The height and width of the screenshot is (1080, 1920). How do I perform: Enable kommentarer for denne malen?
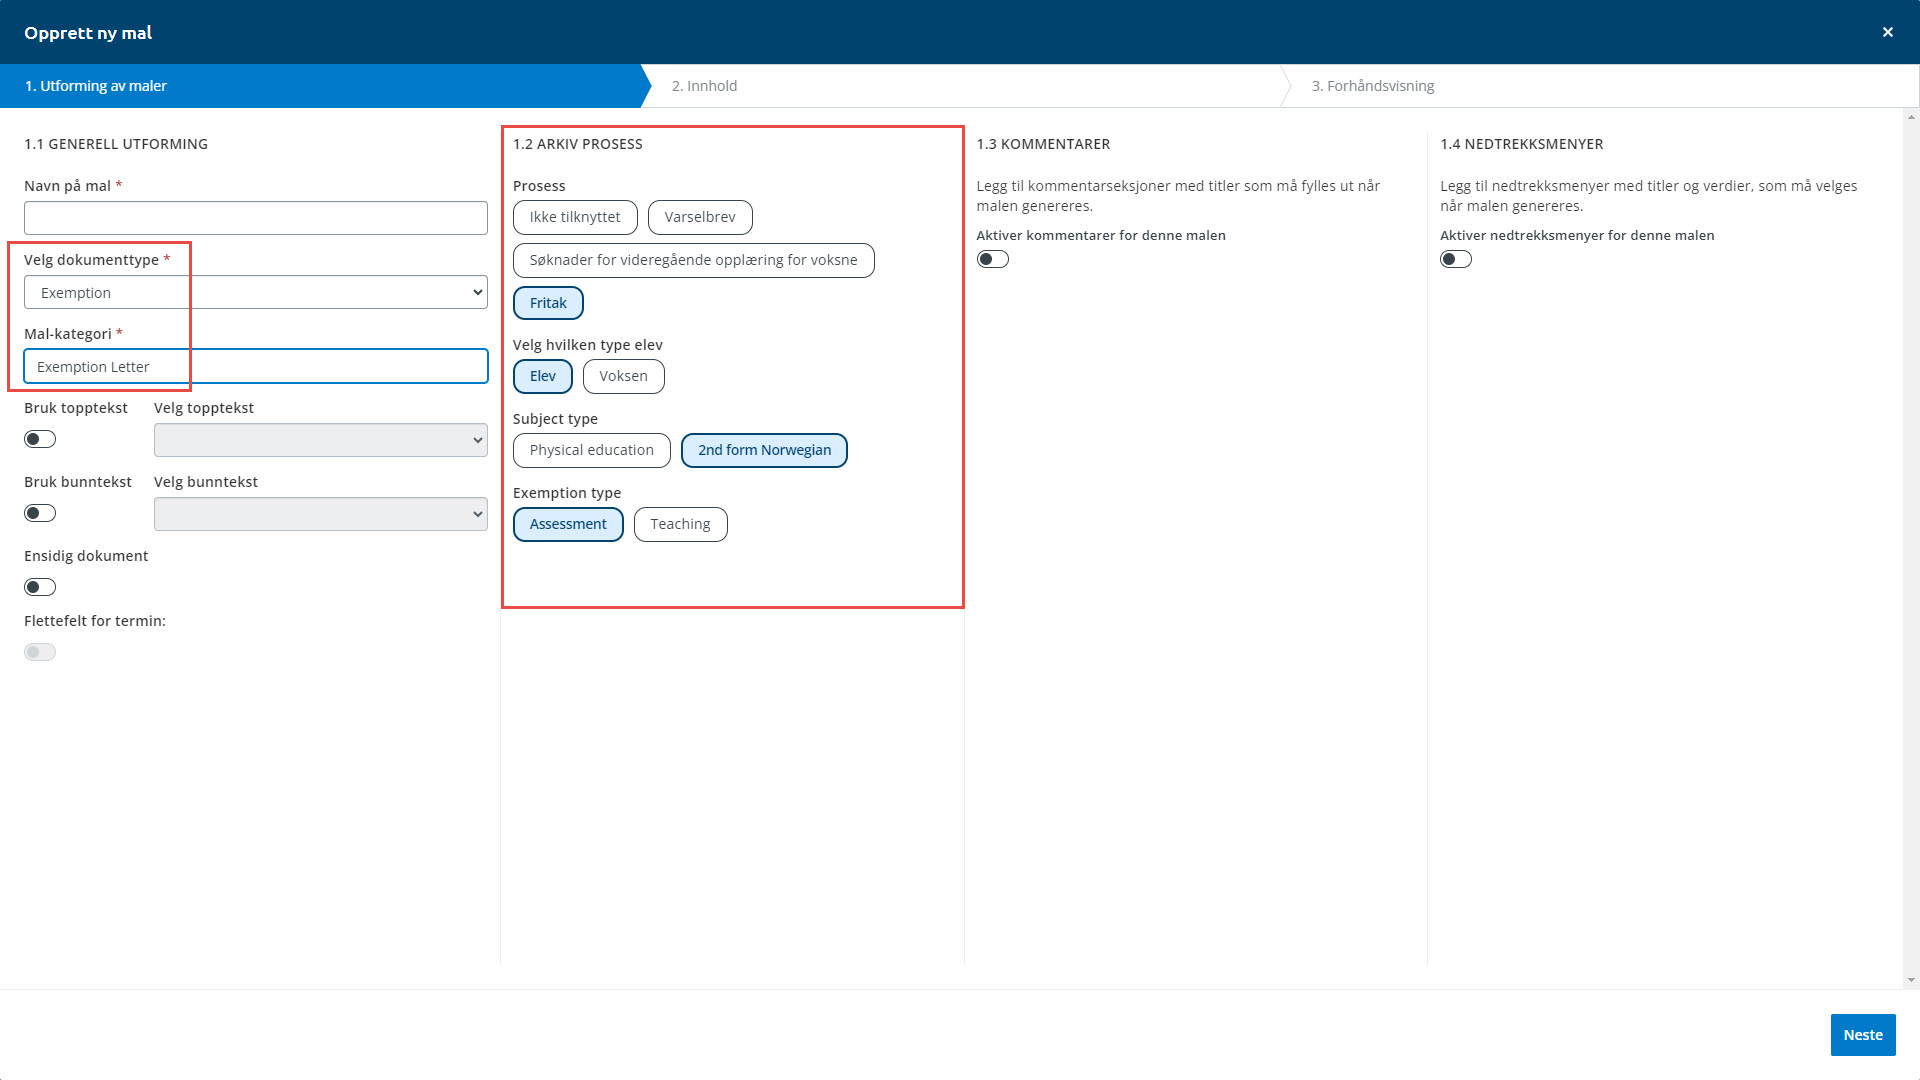point(992,259)
